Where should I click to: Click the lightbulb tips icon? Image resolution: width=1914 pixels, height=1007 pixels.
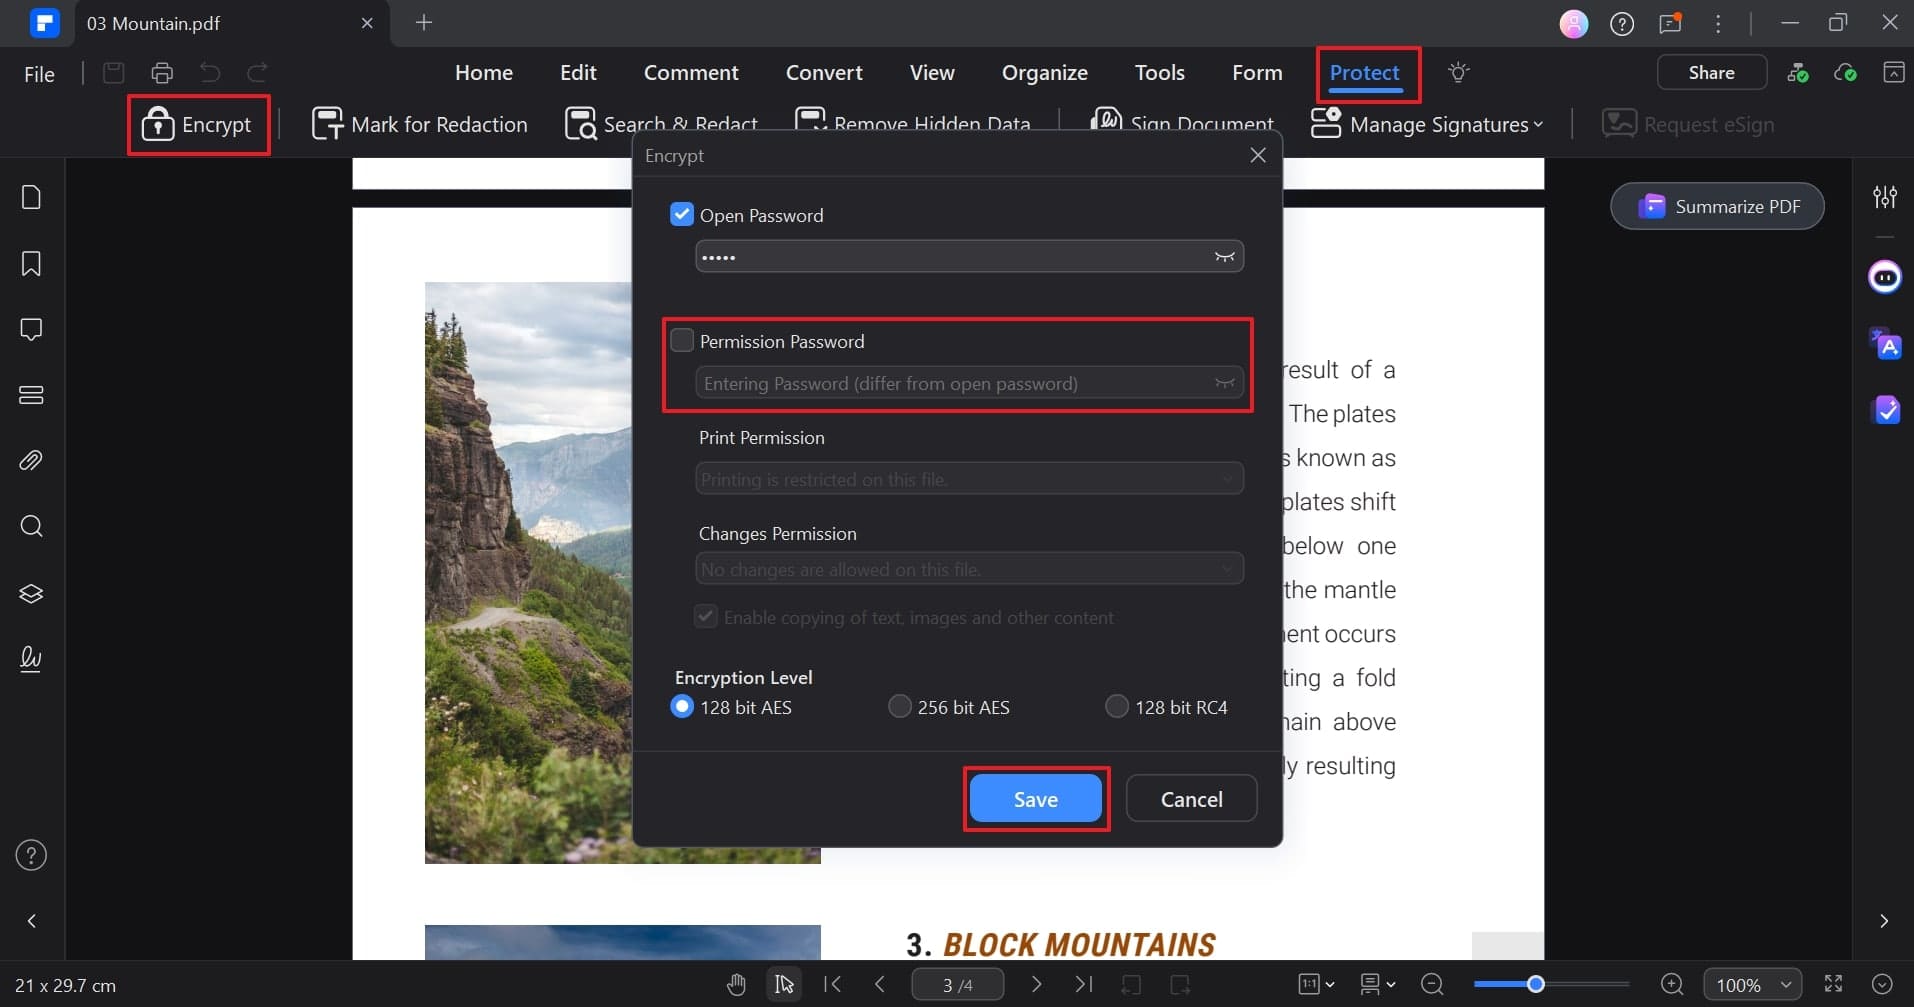1459,72
